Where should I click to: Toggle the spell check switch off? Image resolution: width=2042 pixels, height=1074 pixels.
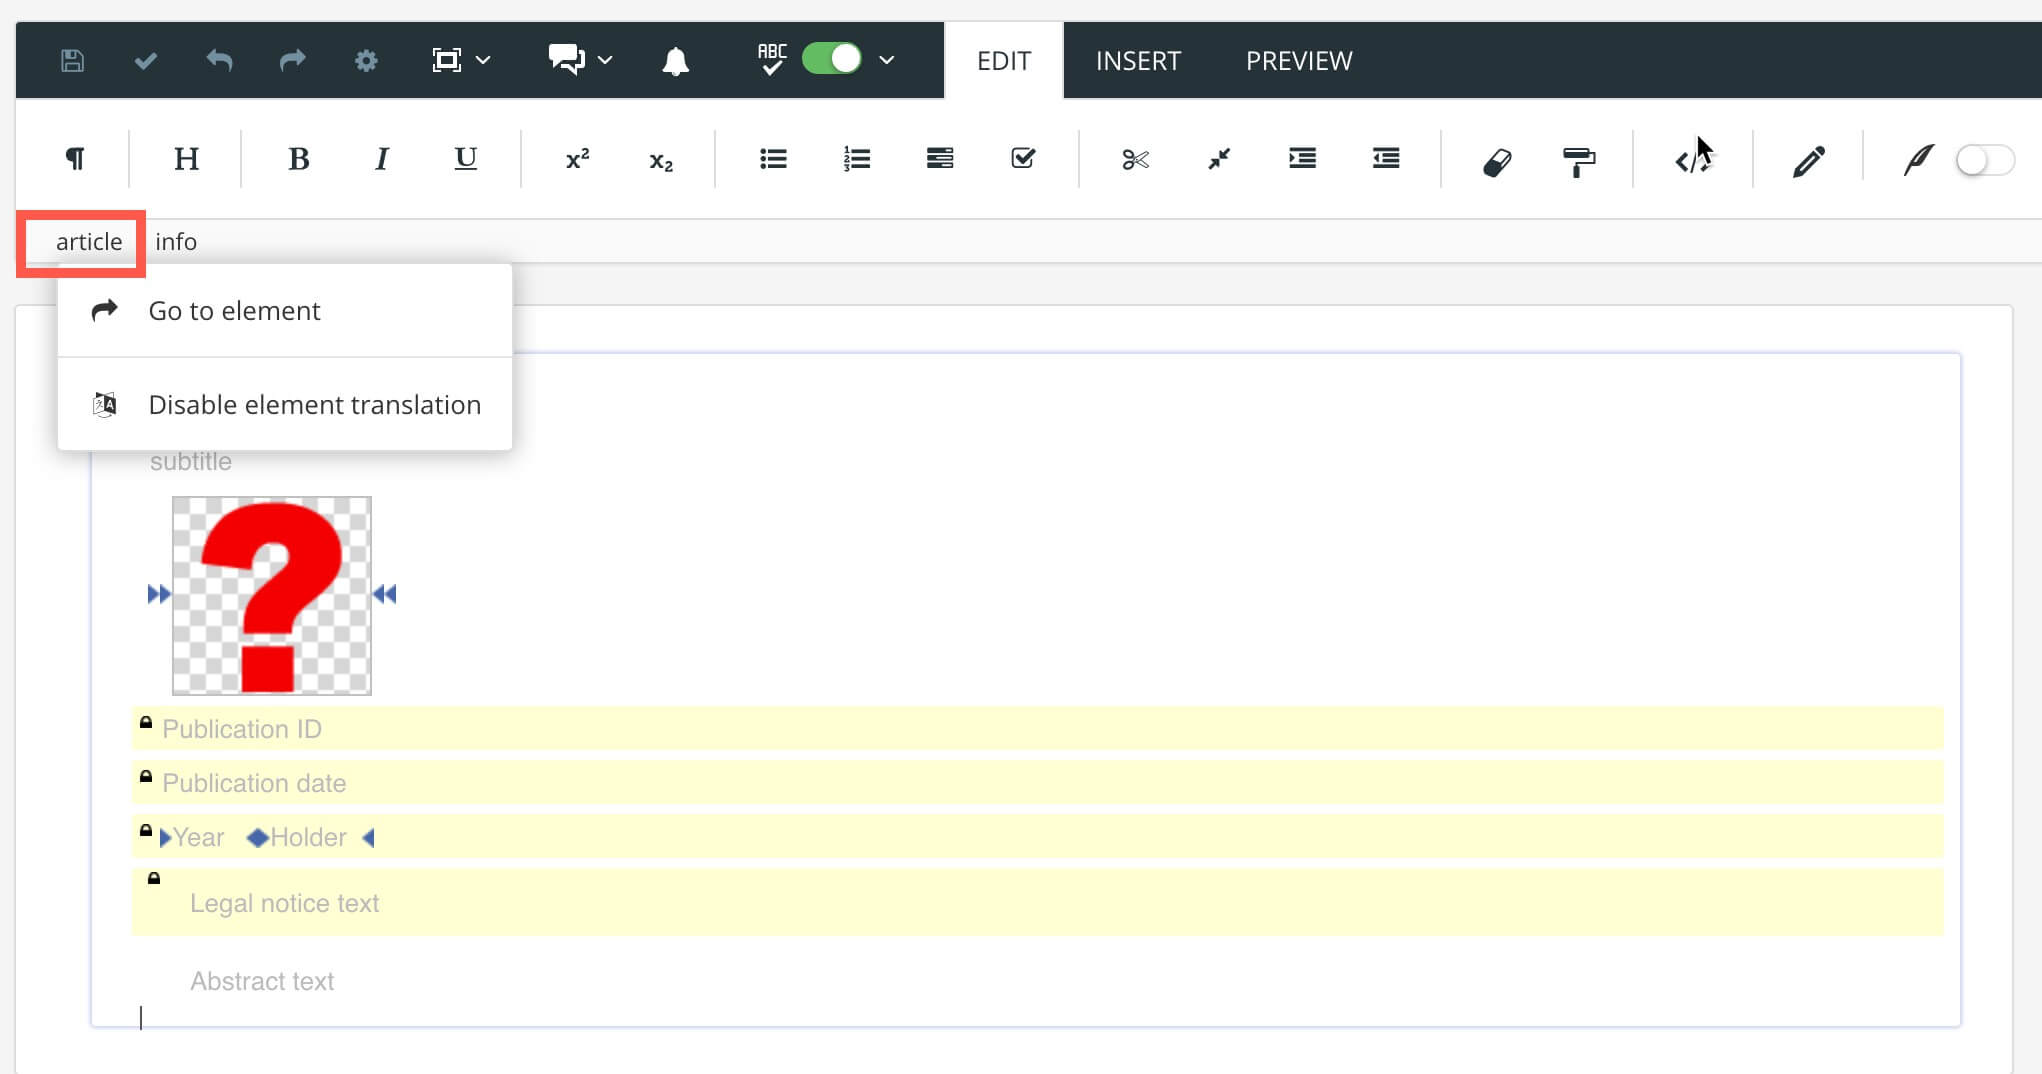pos(831,60)
